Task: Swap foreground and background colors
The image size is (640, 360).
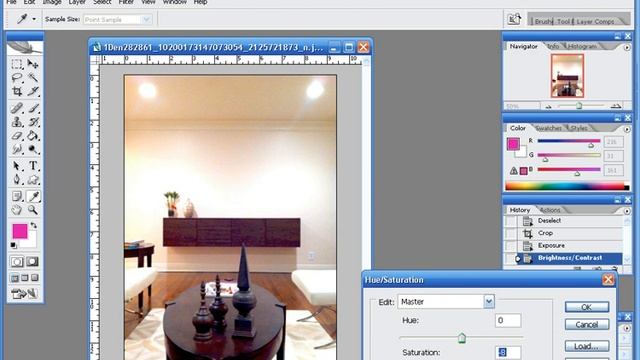Action: (33, 225)
